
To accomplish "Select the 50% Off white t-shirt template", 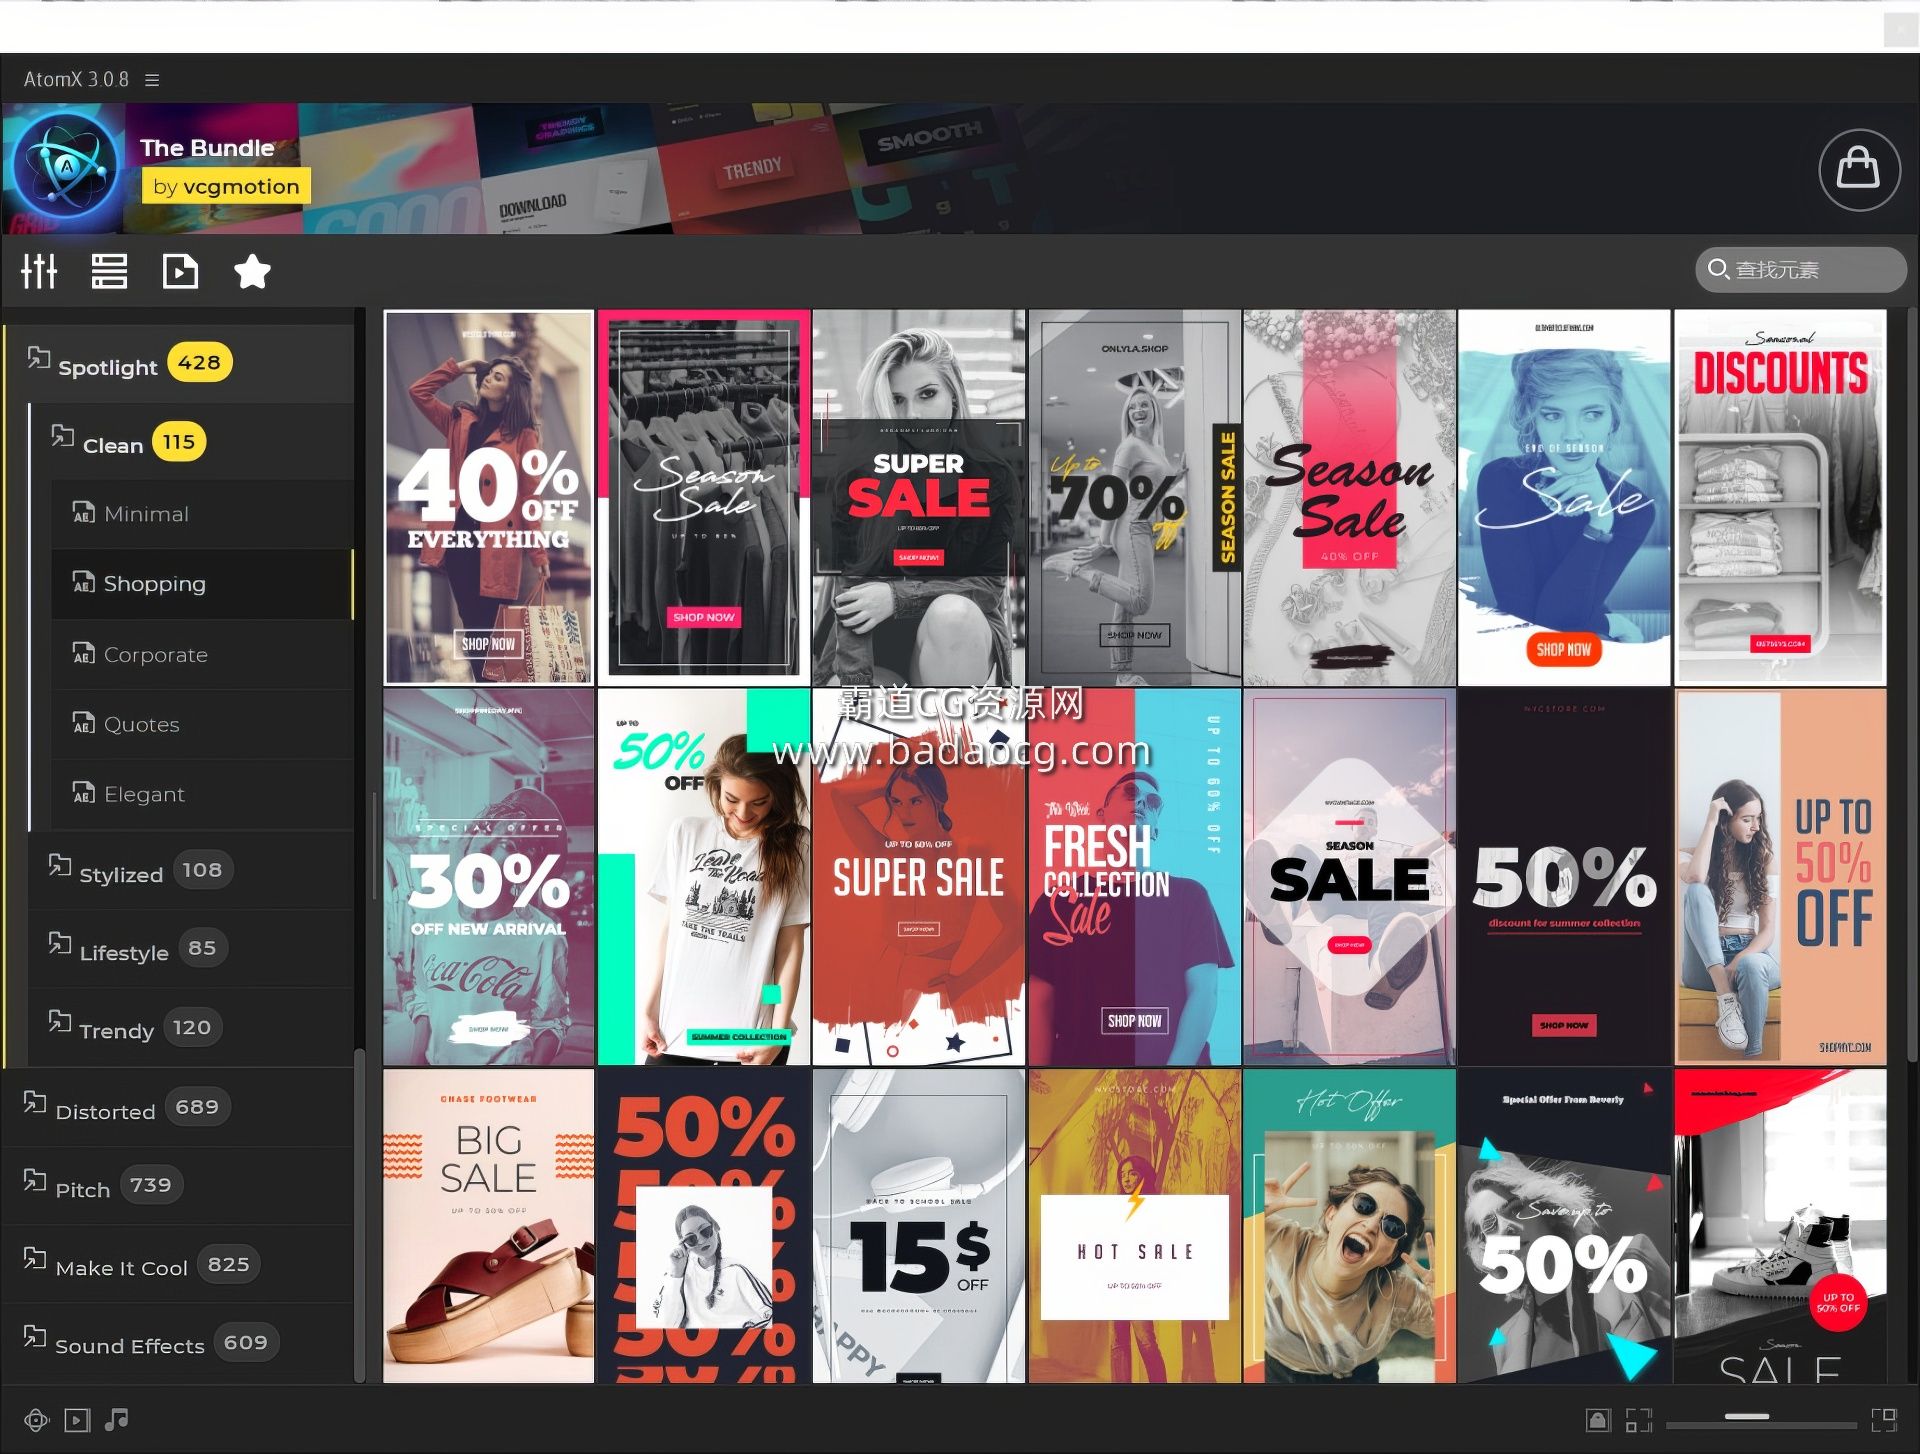I will point(704,877).
